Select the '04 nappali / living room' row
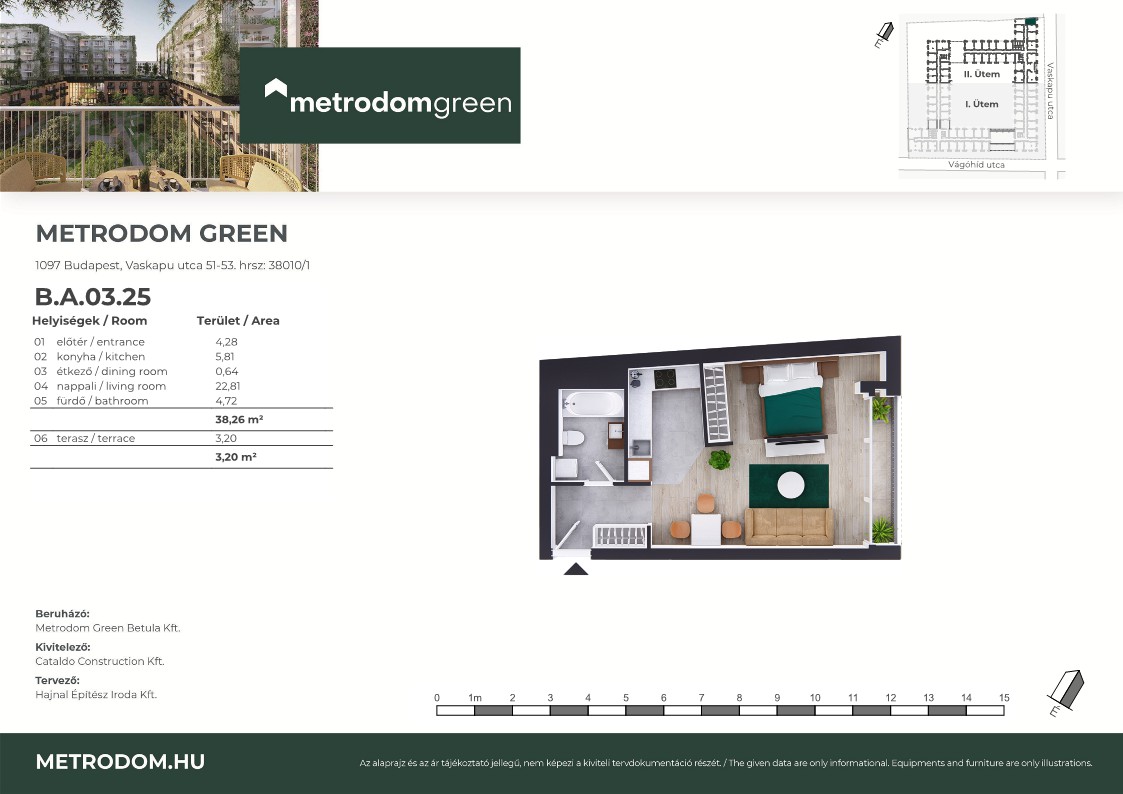This screenshot has height=794, width=1123. pyautogui.click(x=180, y=386)
